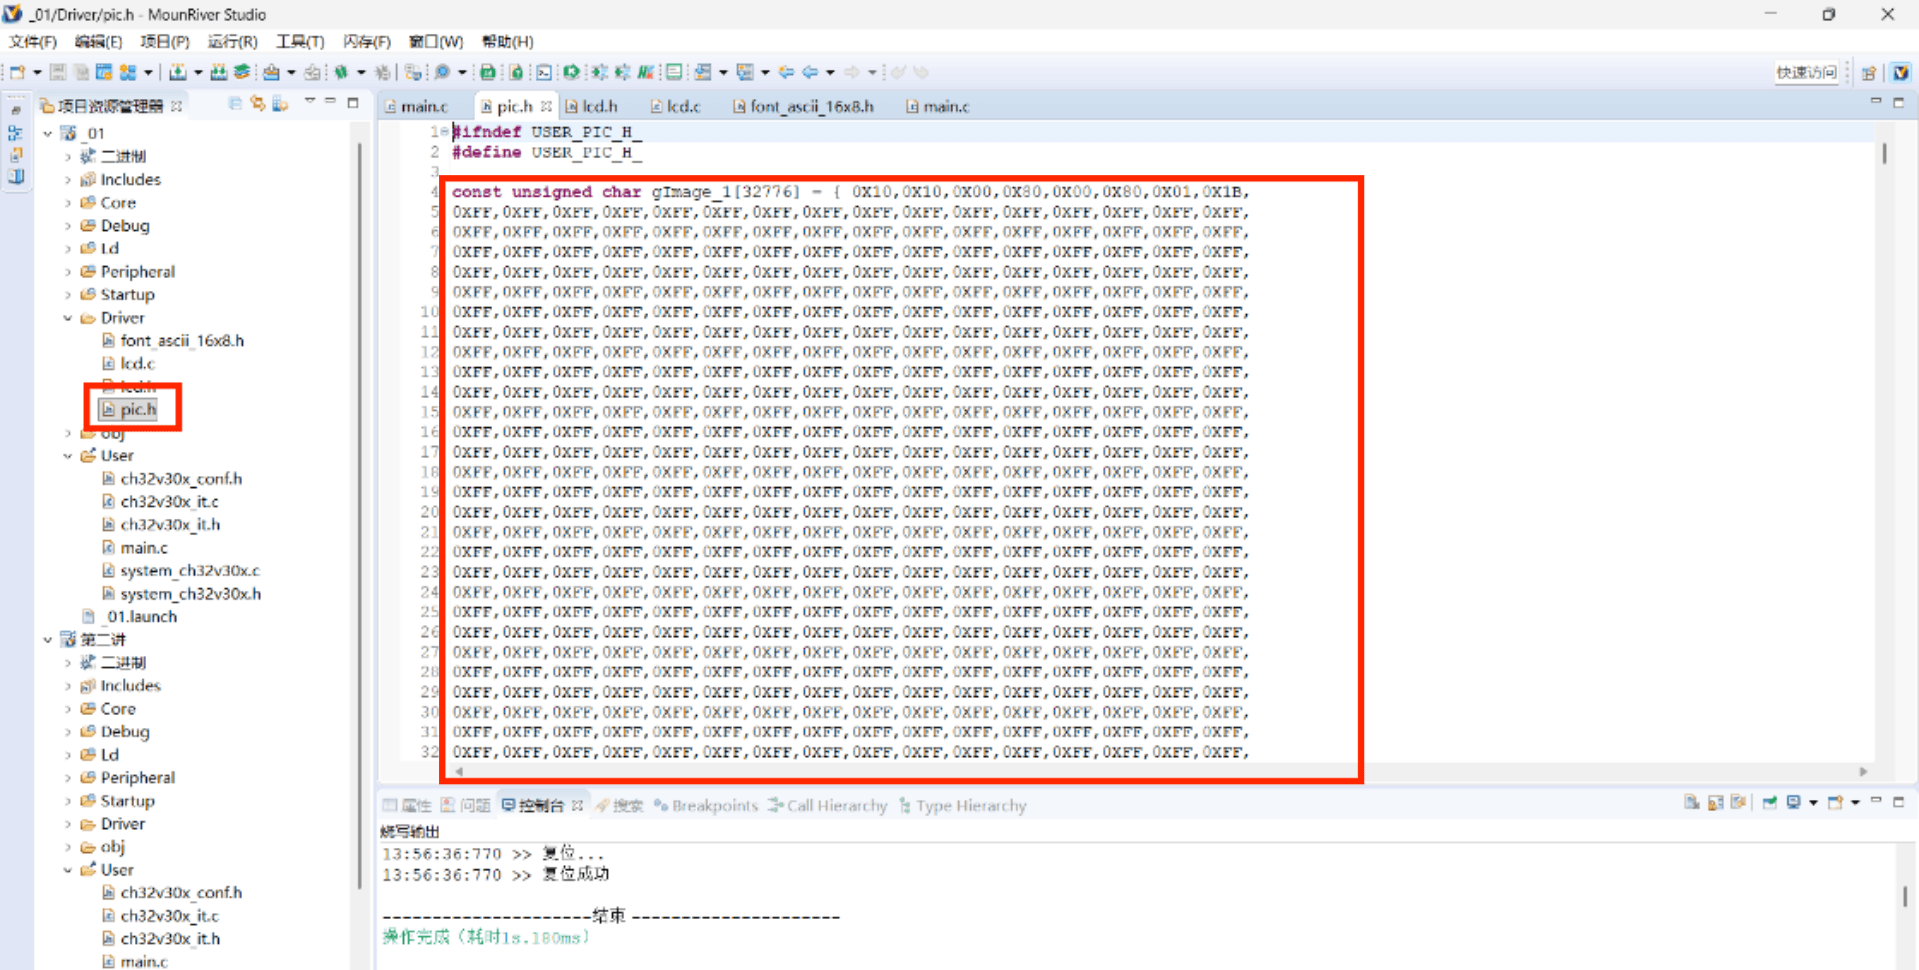Minimize the console panel view
The height and width of the screenshot is (970, 1919).
click(1876, 802)
